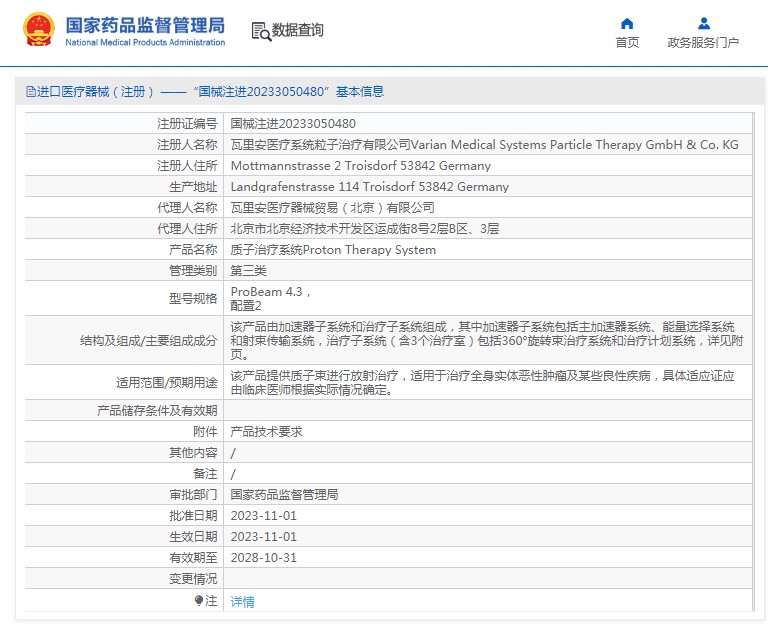Click the 审批部门 row label

[x=193, y=495]
